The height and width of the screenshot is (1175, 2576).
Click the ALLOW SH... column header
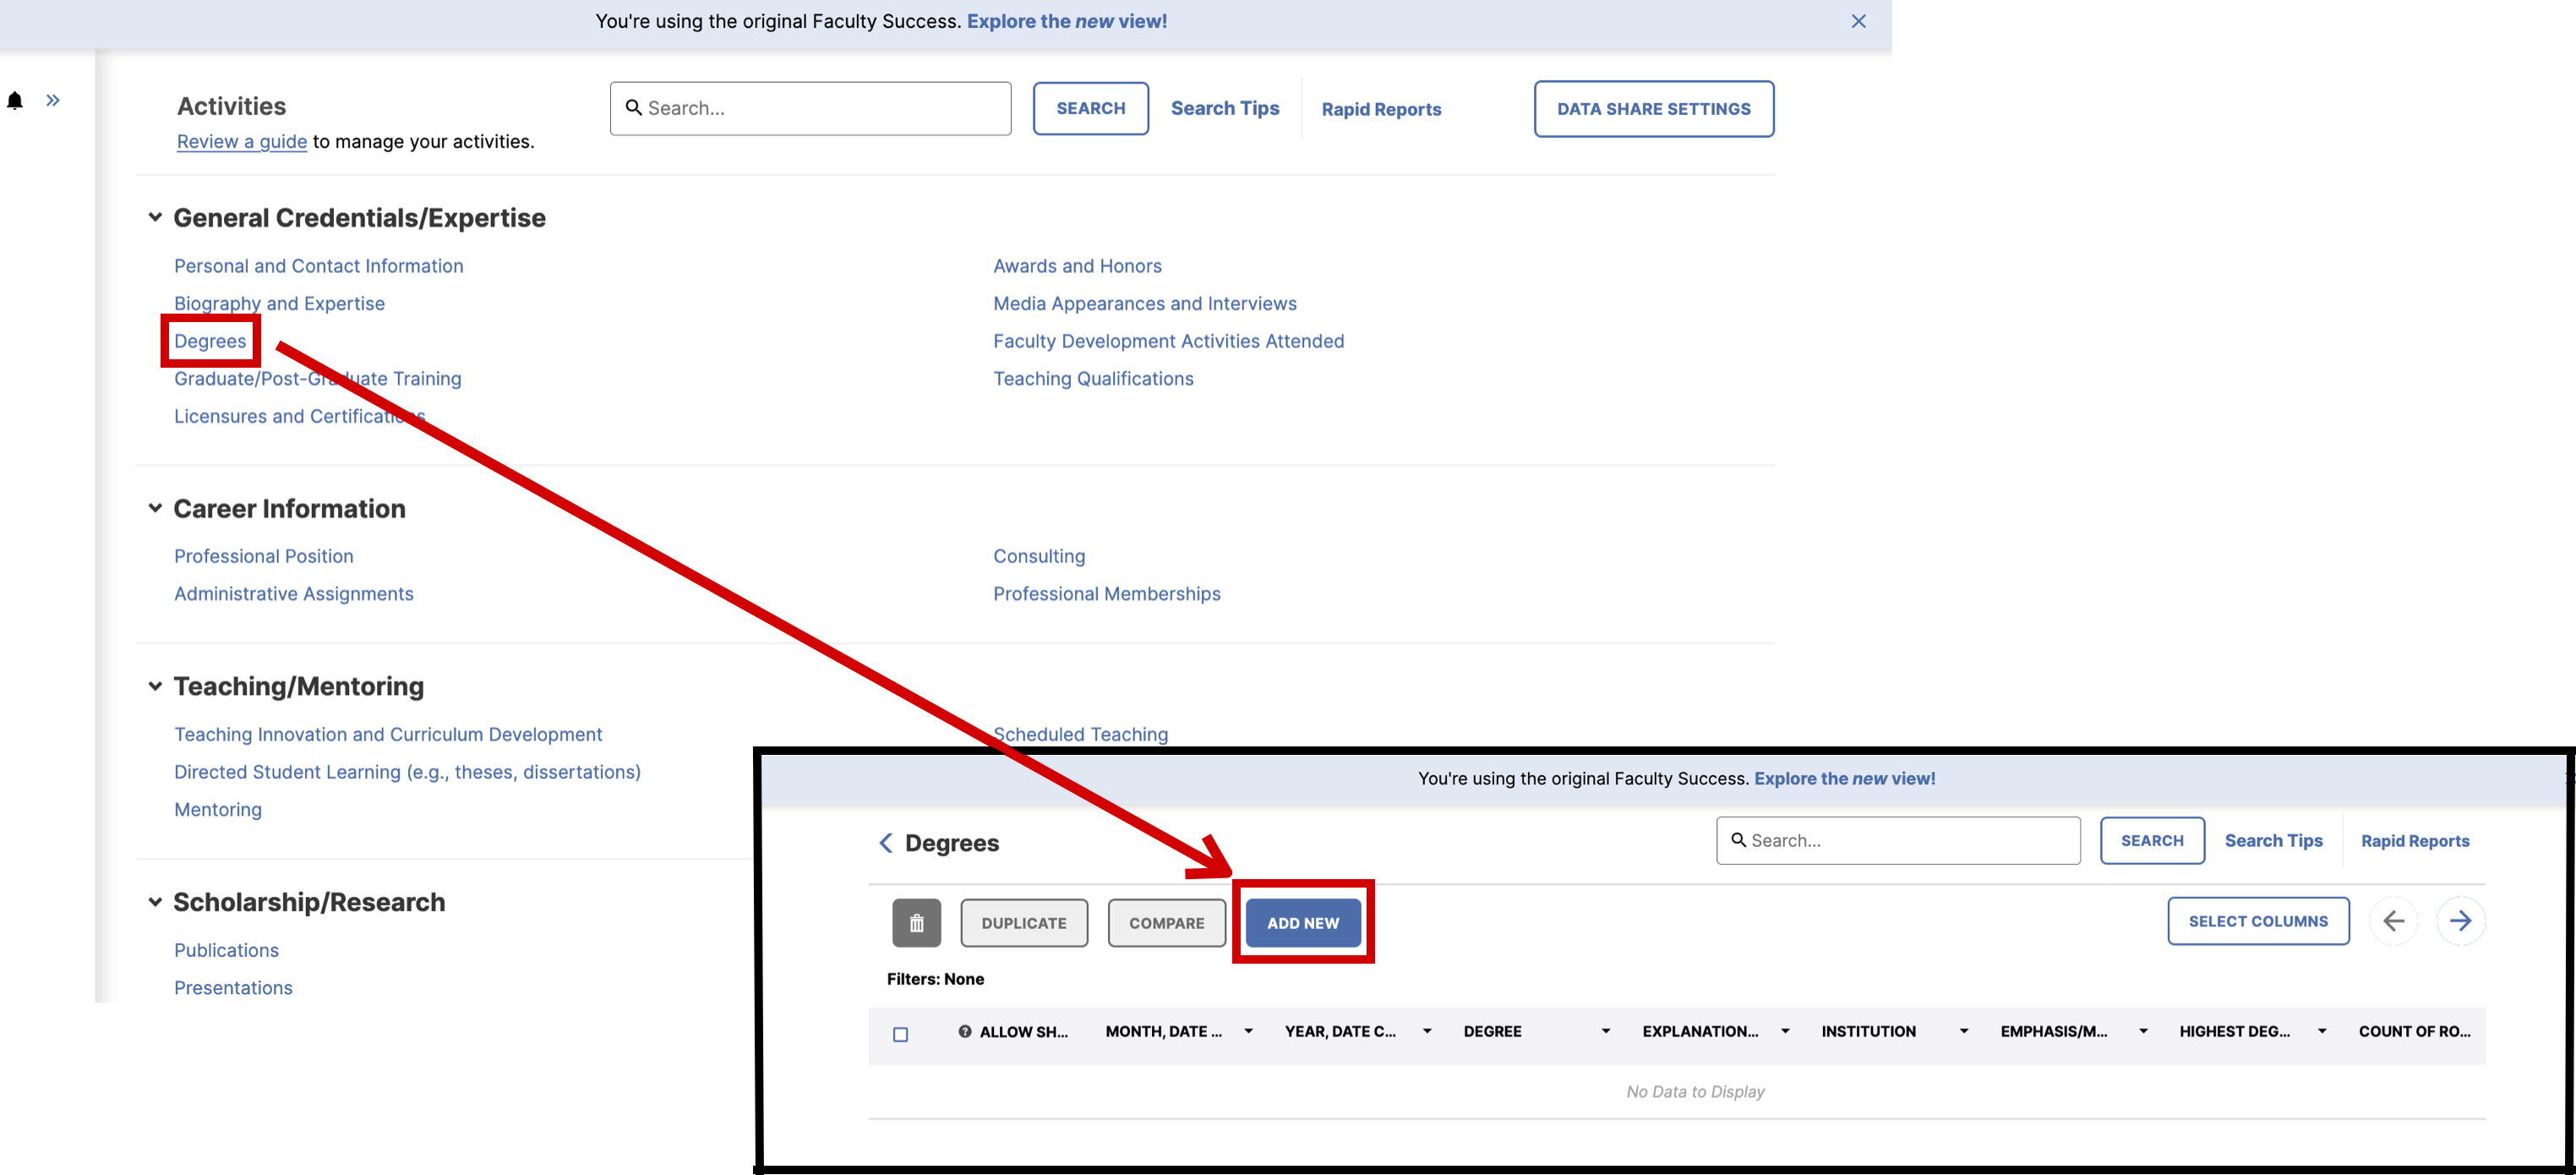[x=1023, y=1031]
